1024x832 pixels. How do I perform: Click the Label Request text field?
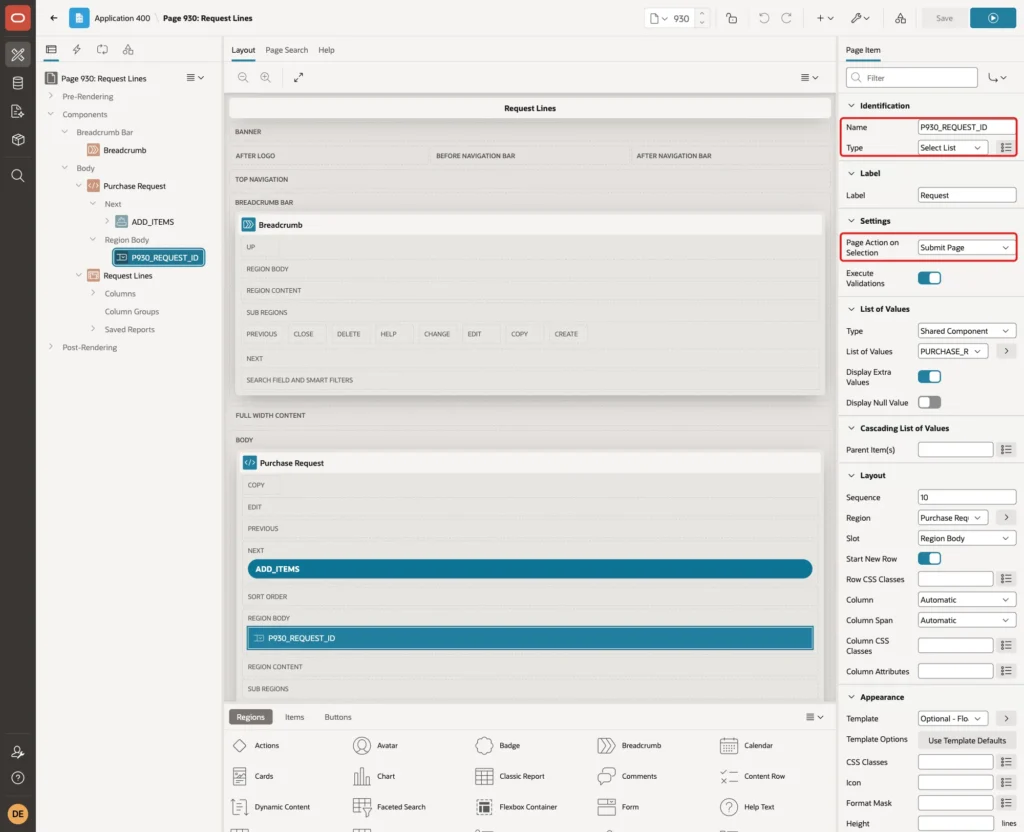pyautogui.click(x=967, y=195)
